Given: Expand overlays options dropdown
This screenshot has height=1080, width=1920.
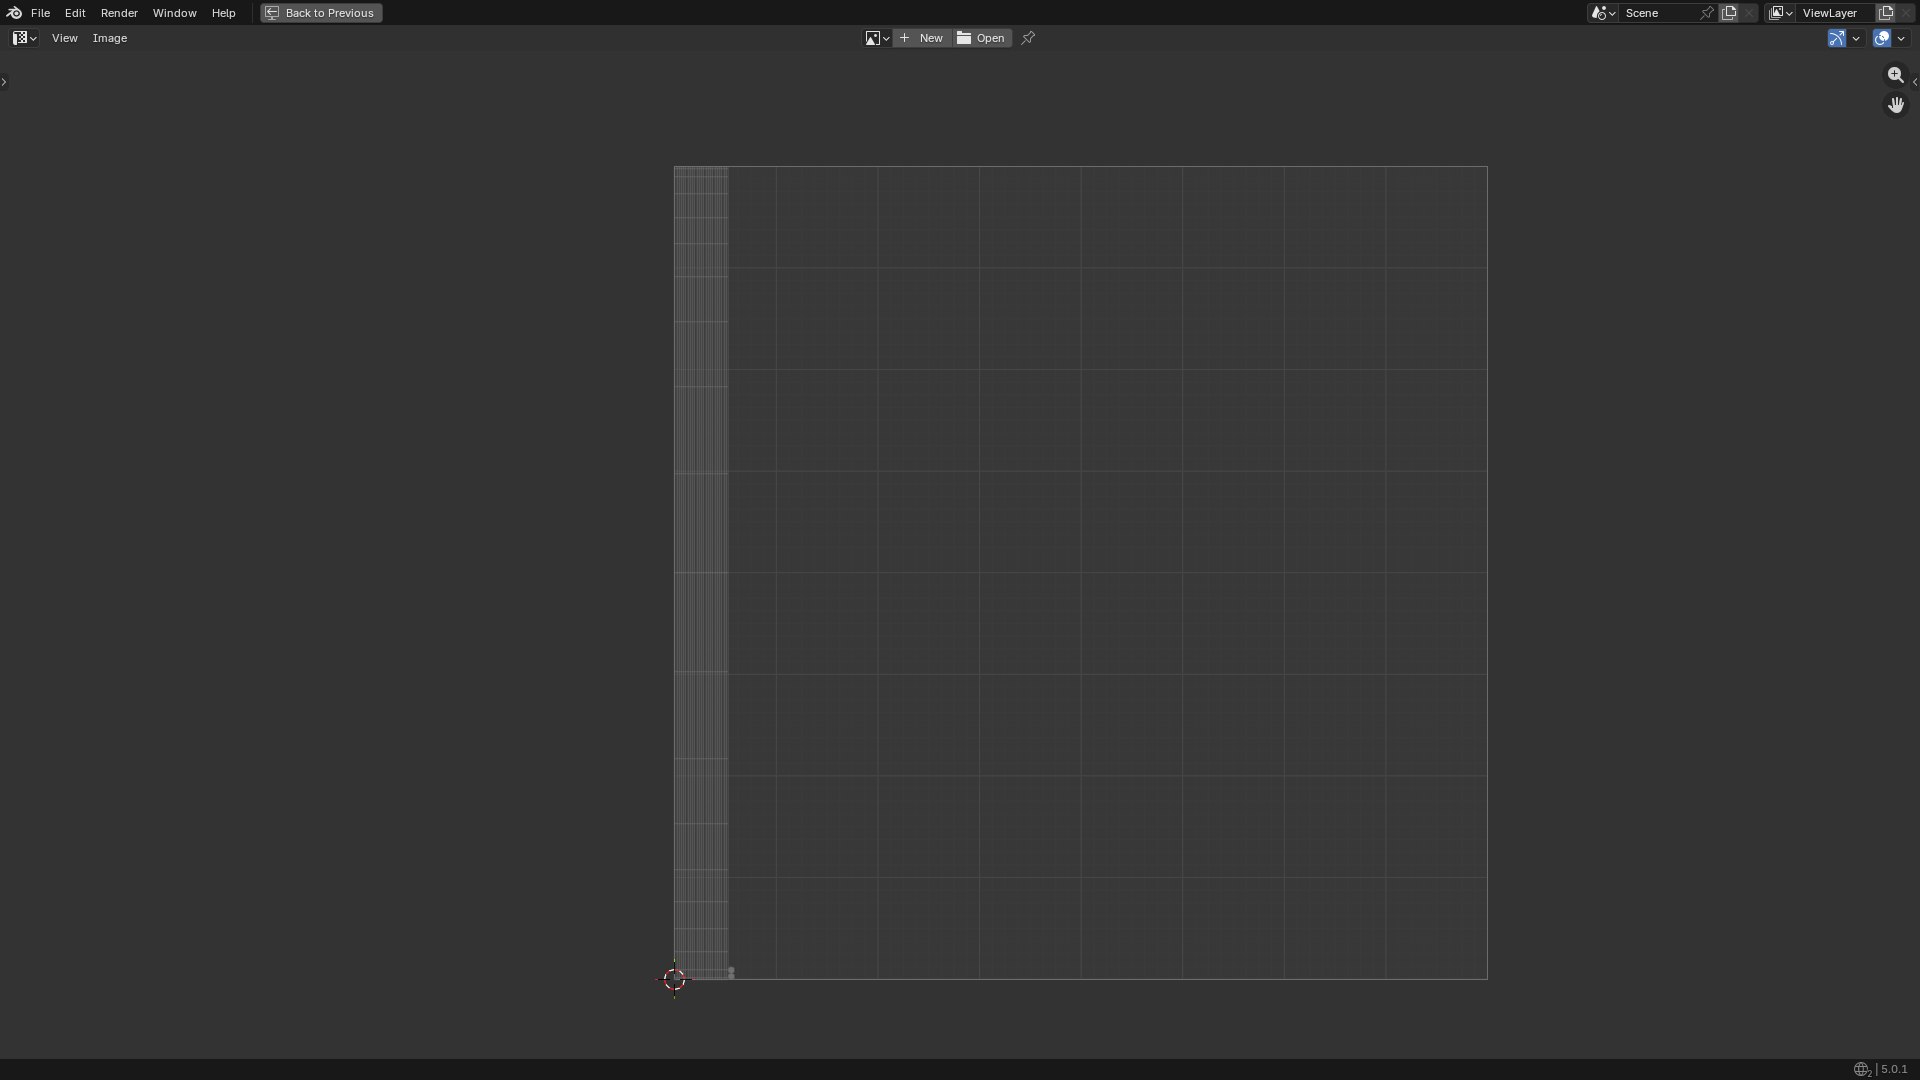Looking at the screenshot, I should click(1901, 38).
